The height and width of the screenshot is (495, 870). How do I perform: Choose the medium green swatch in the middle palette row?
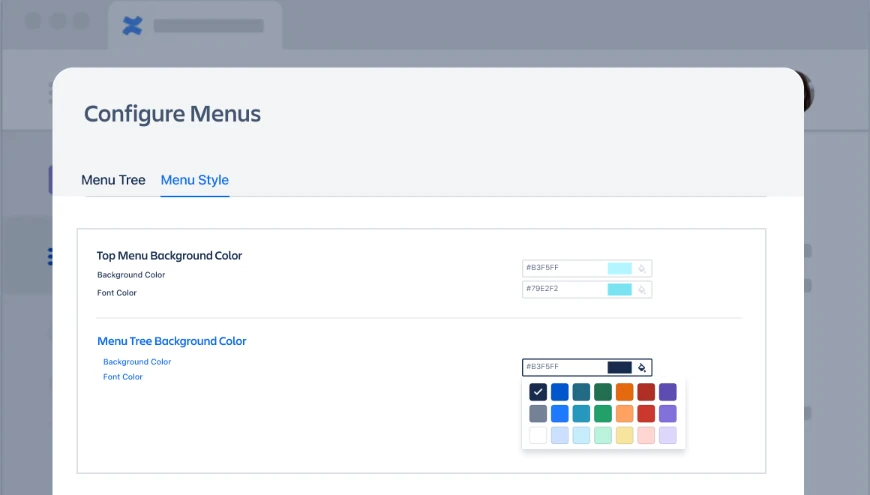click(x=603, y=413)
